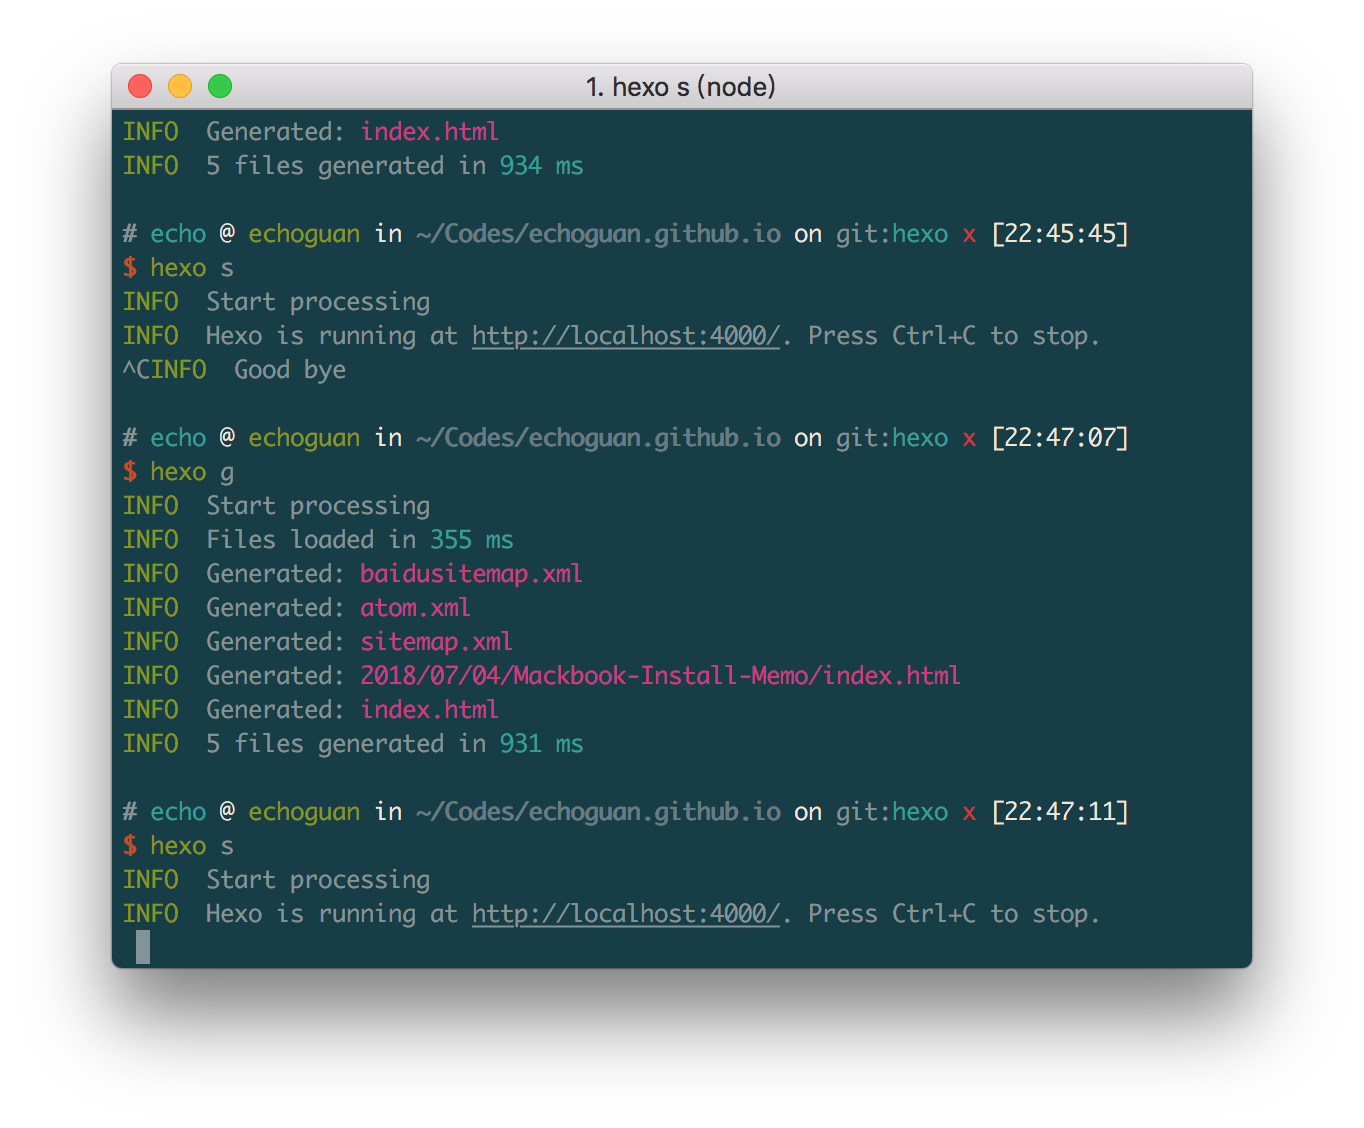
Task: Click the terminal cursor block
Action: pyautogui.click(x=143, y=947)
